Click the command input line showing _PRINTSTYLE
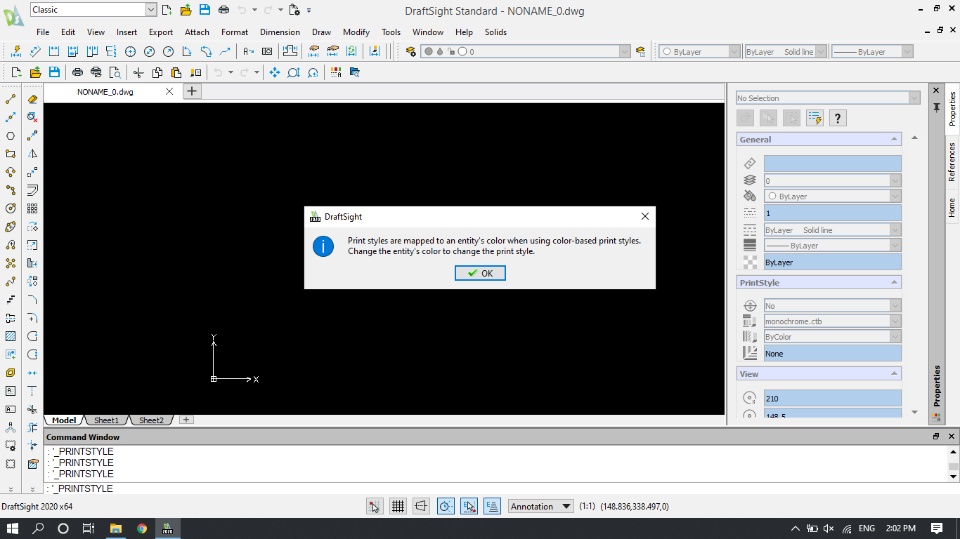The width and height of the screenshot is (960, 539). (498, 488)
